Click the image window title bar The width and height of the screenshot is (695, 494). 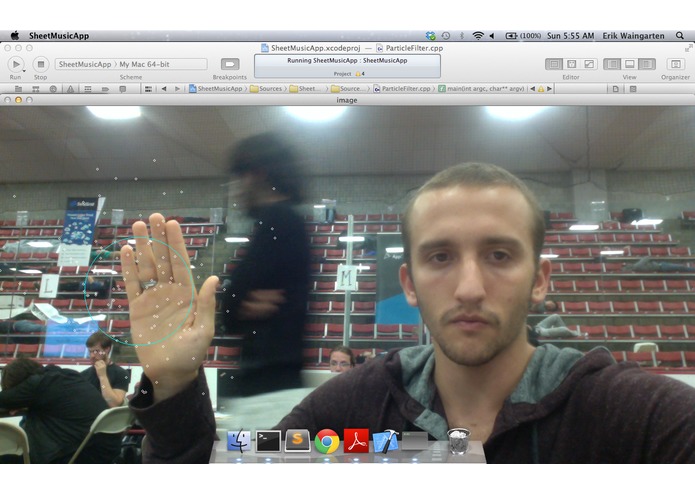347,100
